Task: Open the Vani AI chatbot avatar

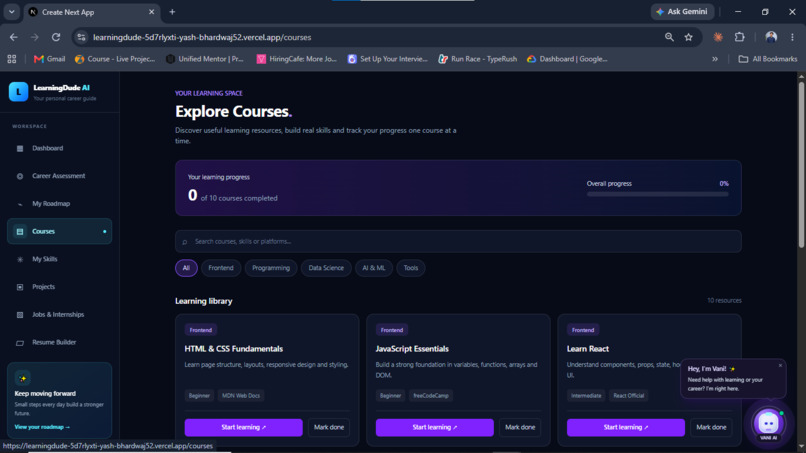Action: [768, 423]
